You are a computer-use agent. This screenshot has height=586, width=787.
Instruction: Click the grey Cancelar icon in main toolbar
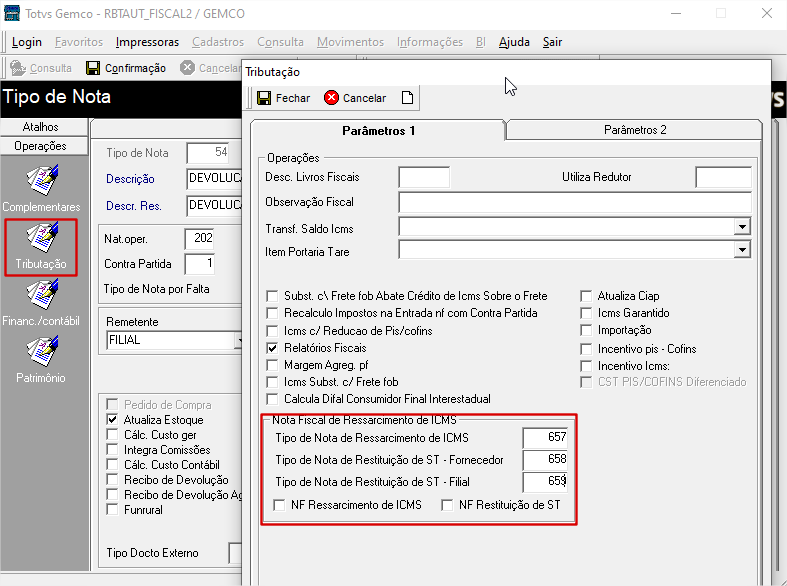coord(187,68)
